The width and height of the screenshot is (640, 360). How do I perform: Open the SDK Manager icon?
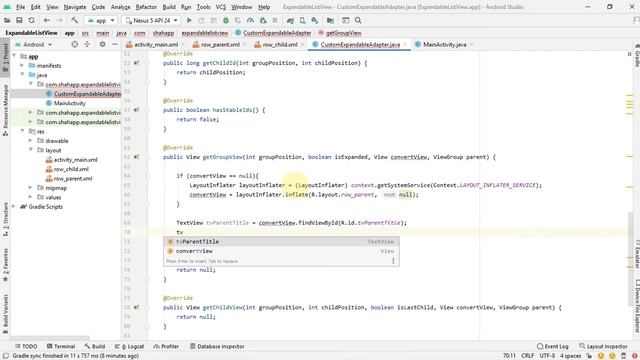[315, 20]
